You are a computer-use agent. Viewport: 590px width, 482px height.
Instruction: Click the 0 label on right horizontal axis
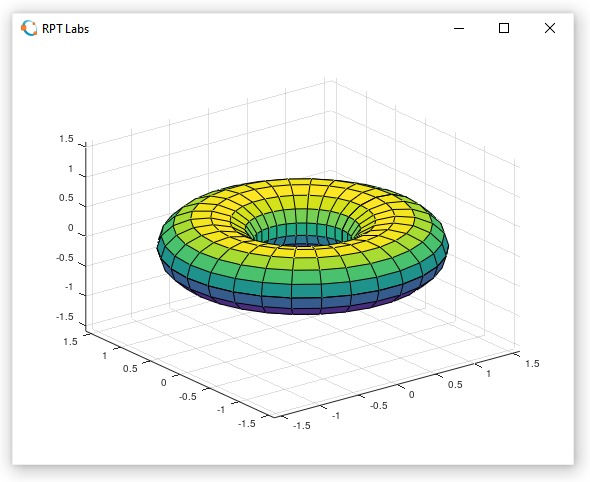point(411,395)
